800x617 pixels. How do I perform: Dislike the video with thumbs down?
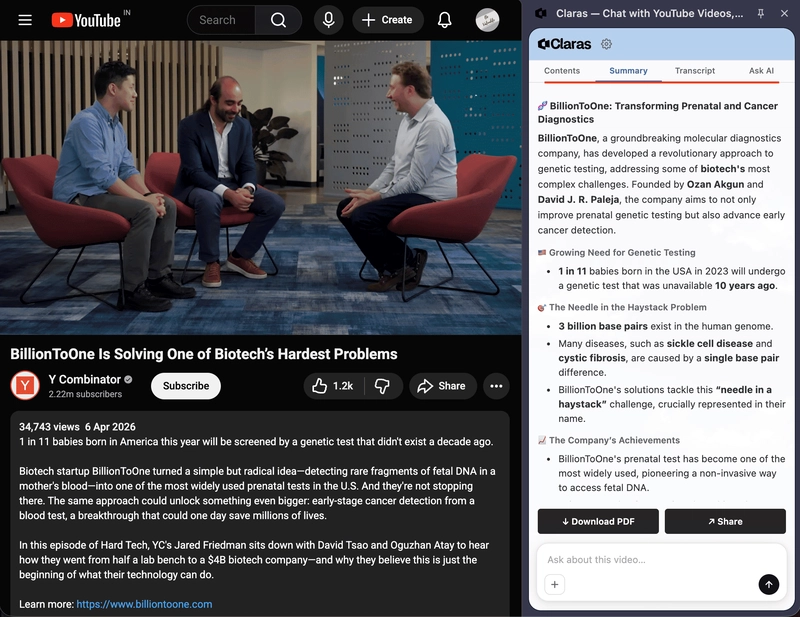point(382,386)
